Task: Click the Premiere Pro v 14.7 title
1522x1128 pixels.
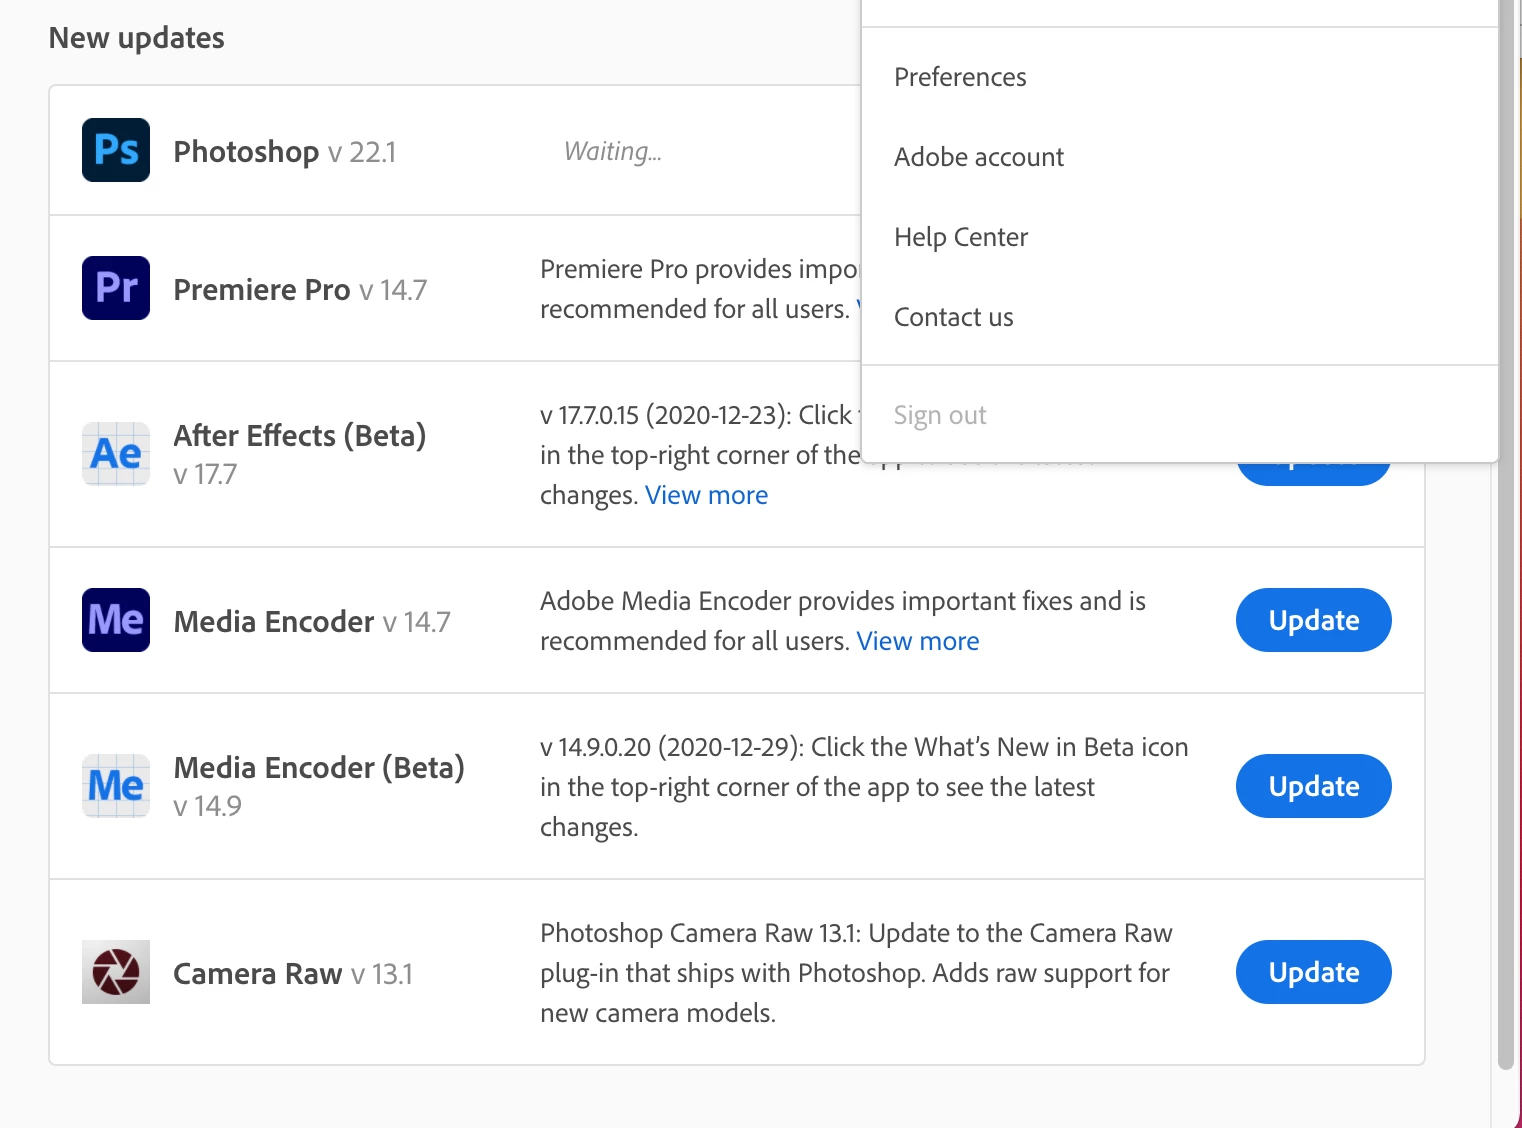Action: [x=300, y=289]
